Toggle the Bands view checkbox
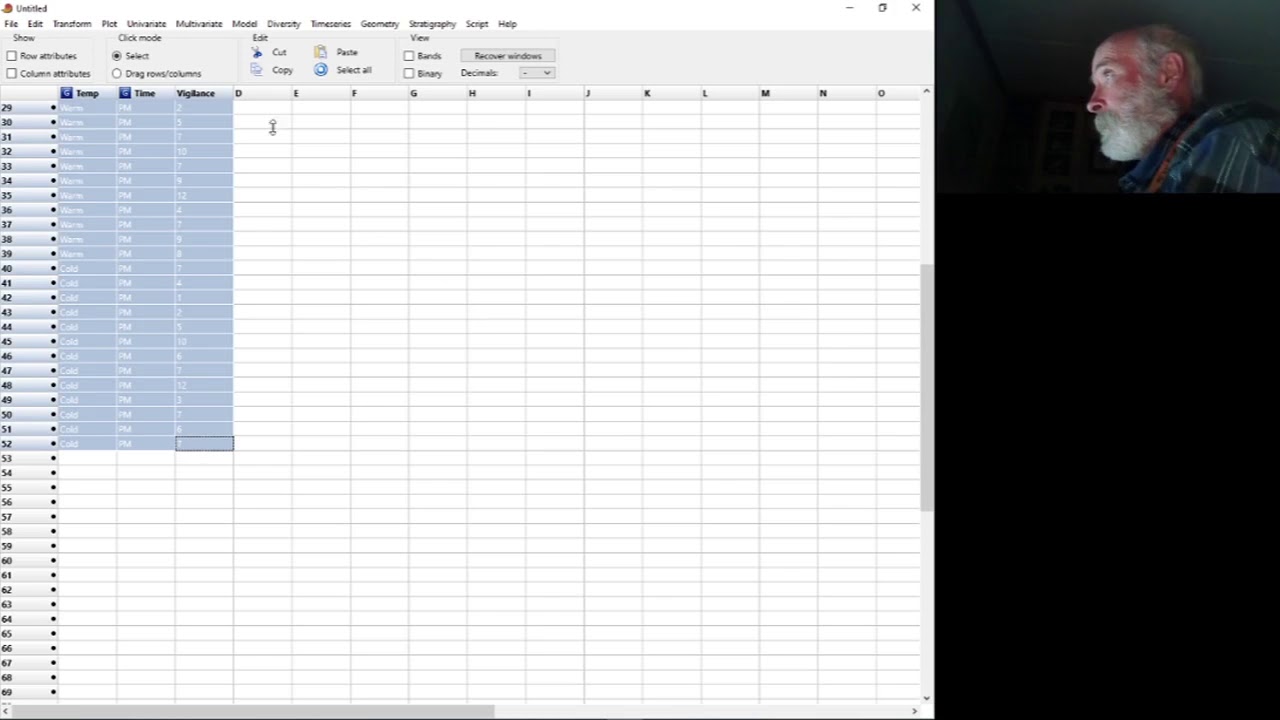 coord(409,56)
